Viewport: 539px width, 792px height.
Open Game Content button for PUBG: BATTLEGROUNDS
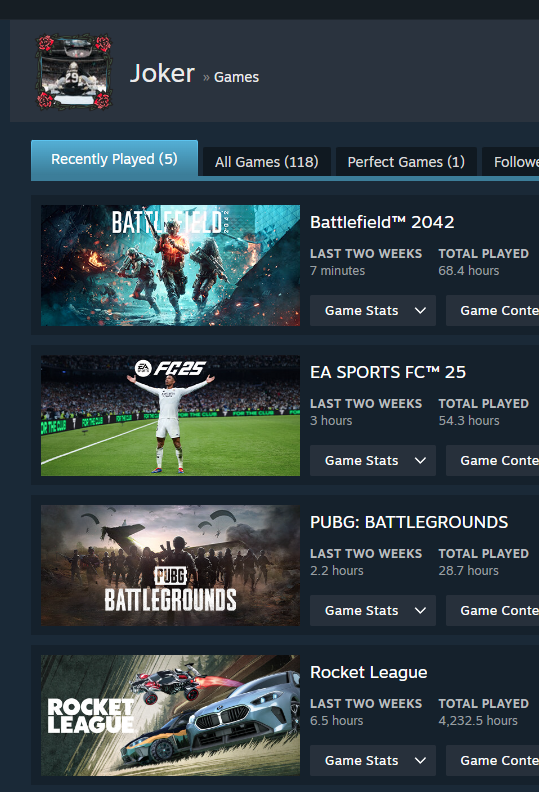[493, 610]
